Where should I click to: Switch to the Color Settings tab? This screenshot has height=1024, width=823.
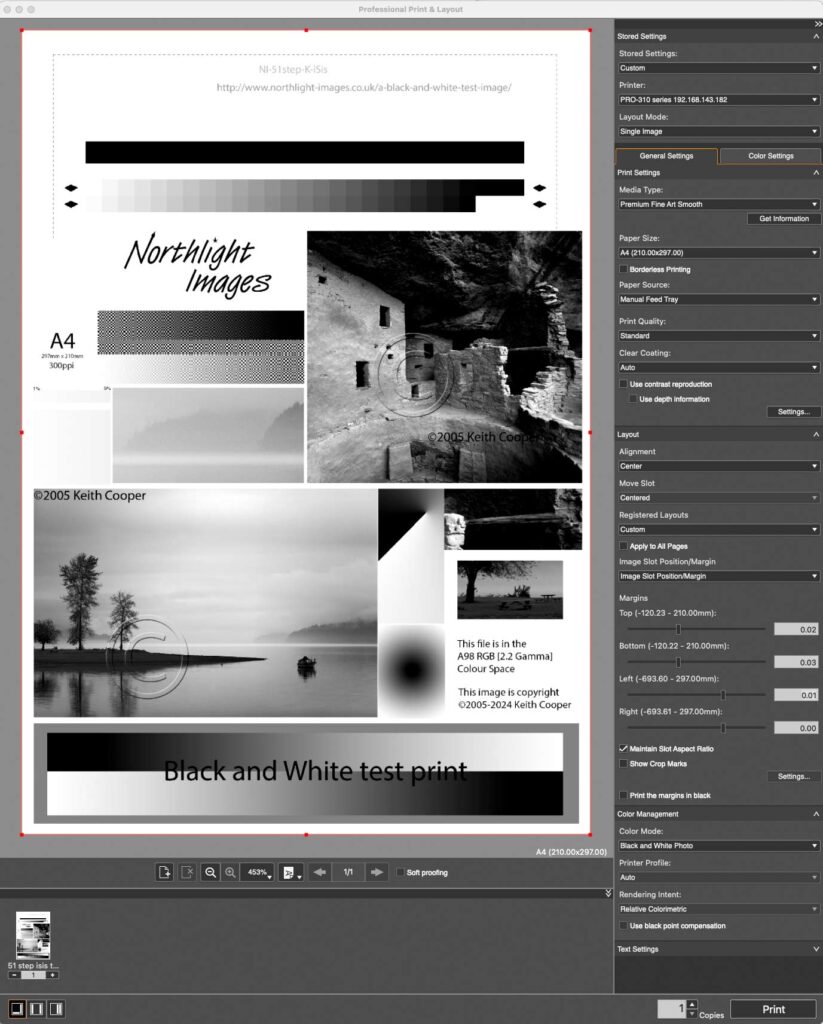pos(771,156)
